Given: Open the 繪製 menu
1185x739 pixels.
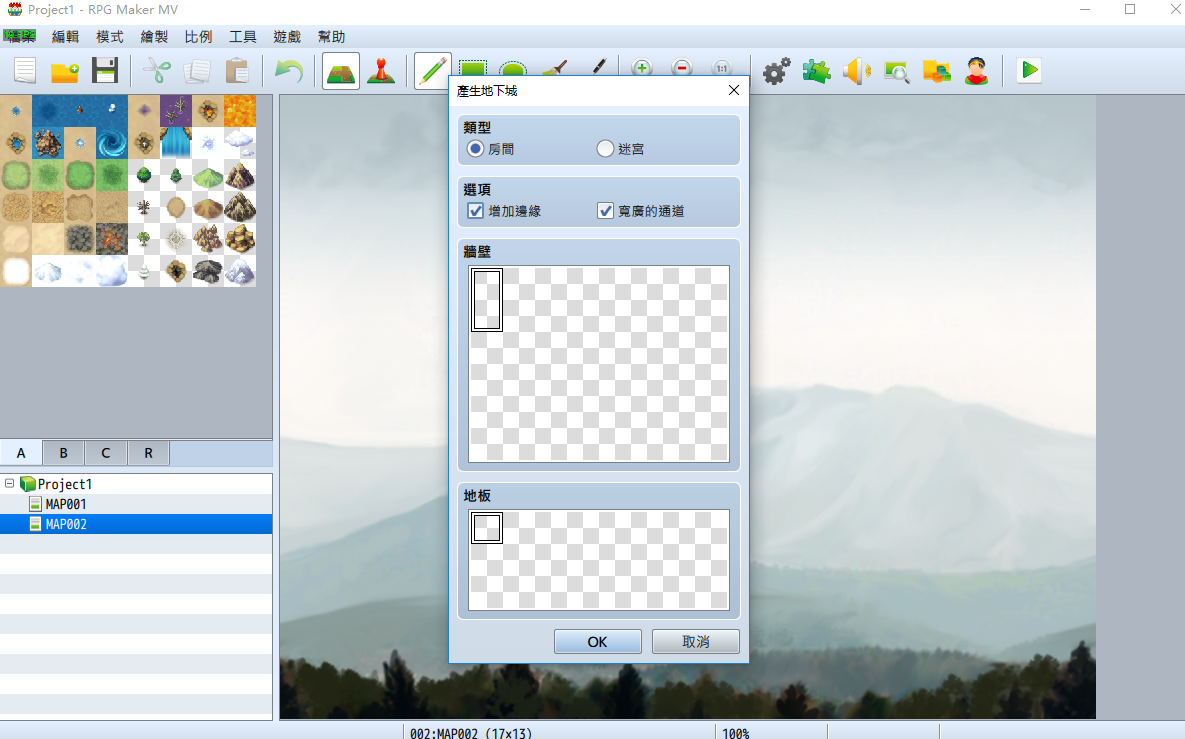Looking at the screenshot, I should (x=154, y=36).
